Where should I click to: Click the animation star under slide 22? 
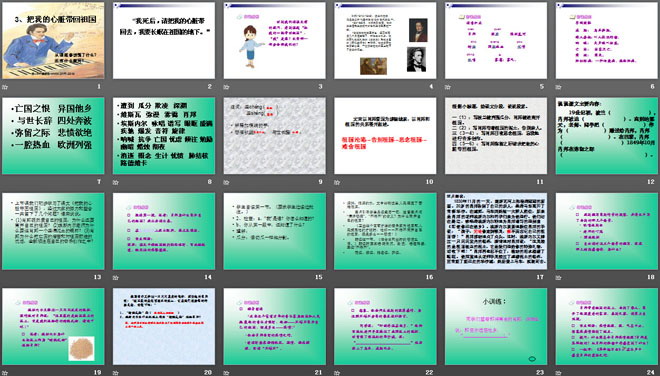[337, 372]
